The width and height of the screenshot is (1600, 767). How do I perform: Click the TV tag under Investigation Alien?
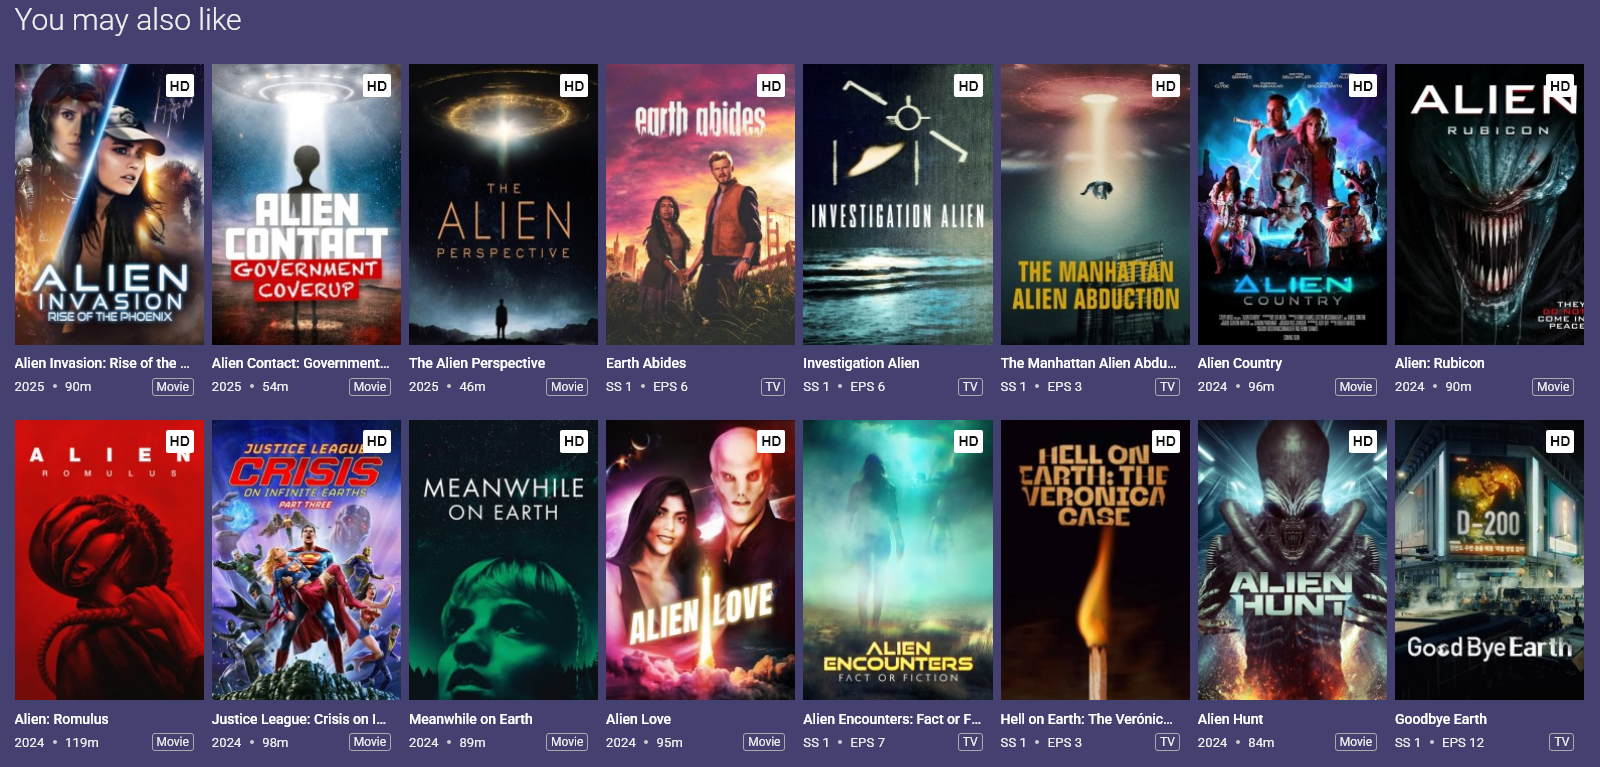pyautogui.click(x=970, y=387)
